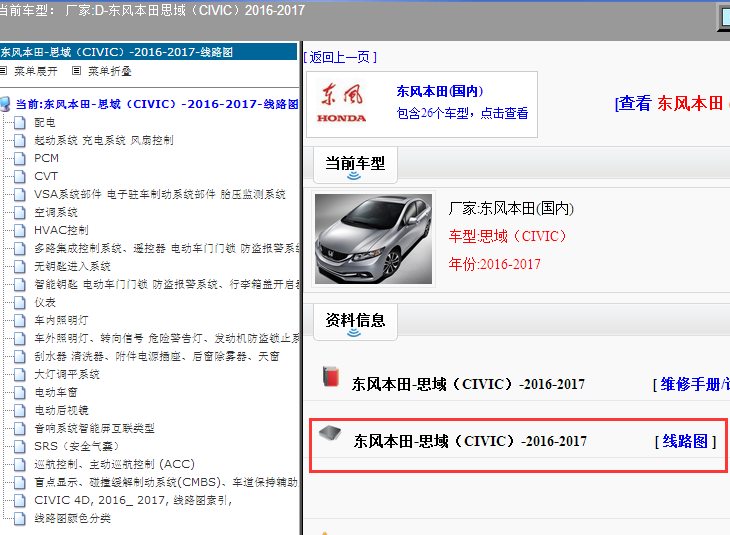Click 车型:思域（CIVIC）text
Viewport: 730px width, 535px height.
pos(507,237)
